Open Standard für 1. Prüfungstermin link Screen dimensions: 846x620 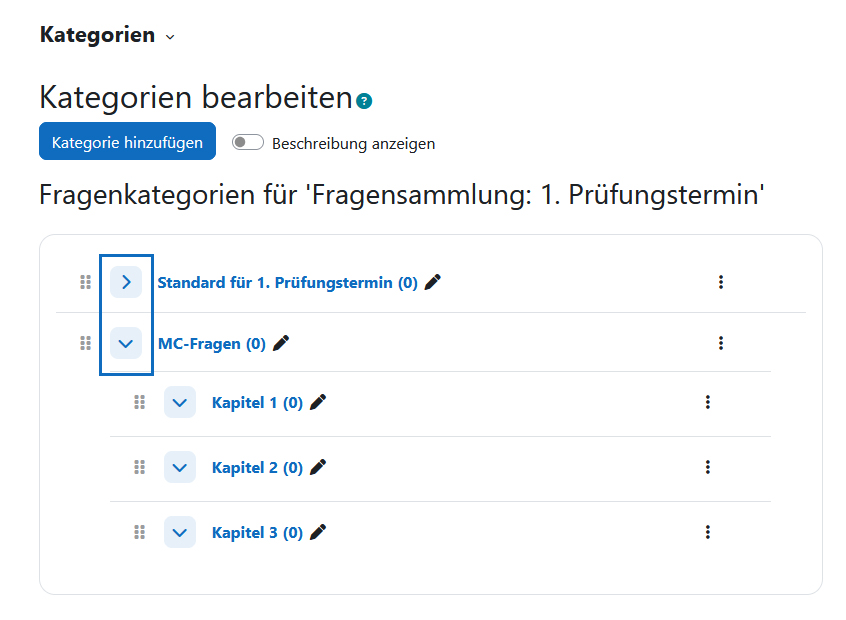coord(287,283)
